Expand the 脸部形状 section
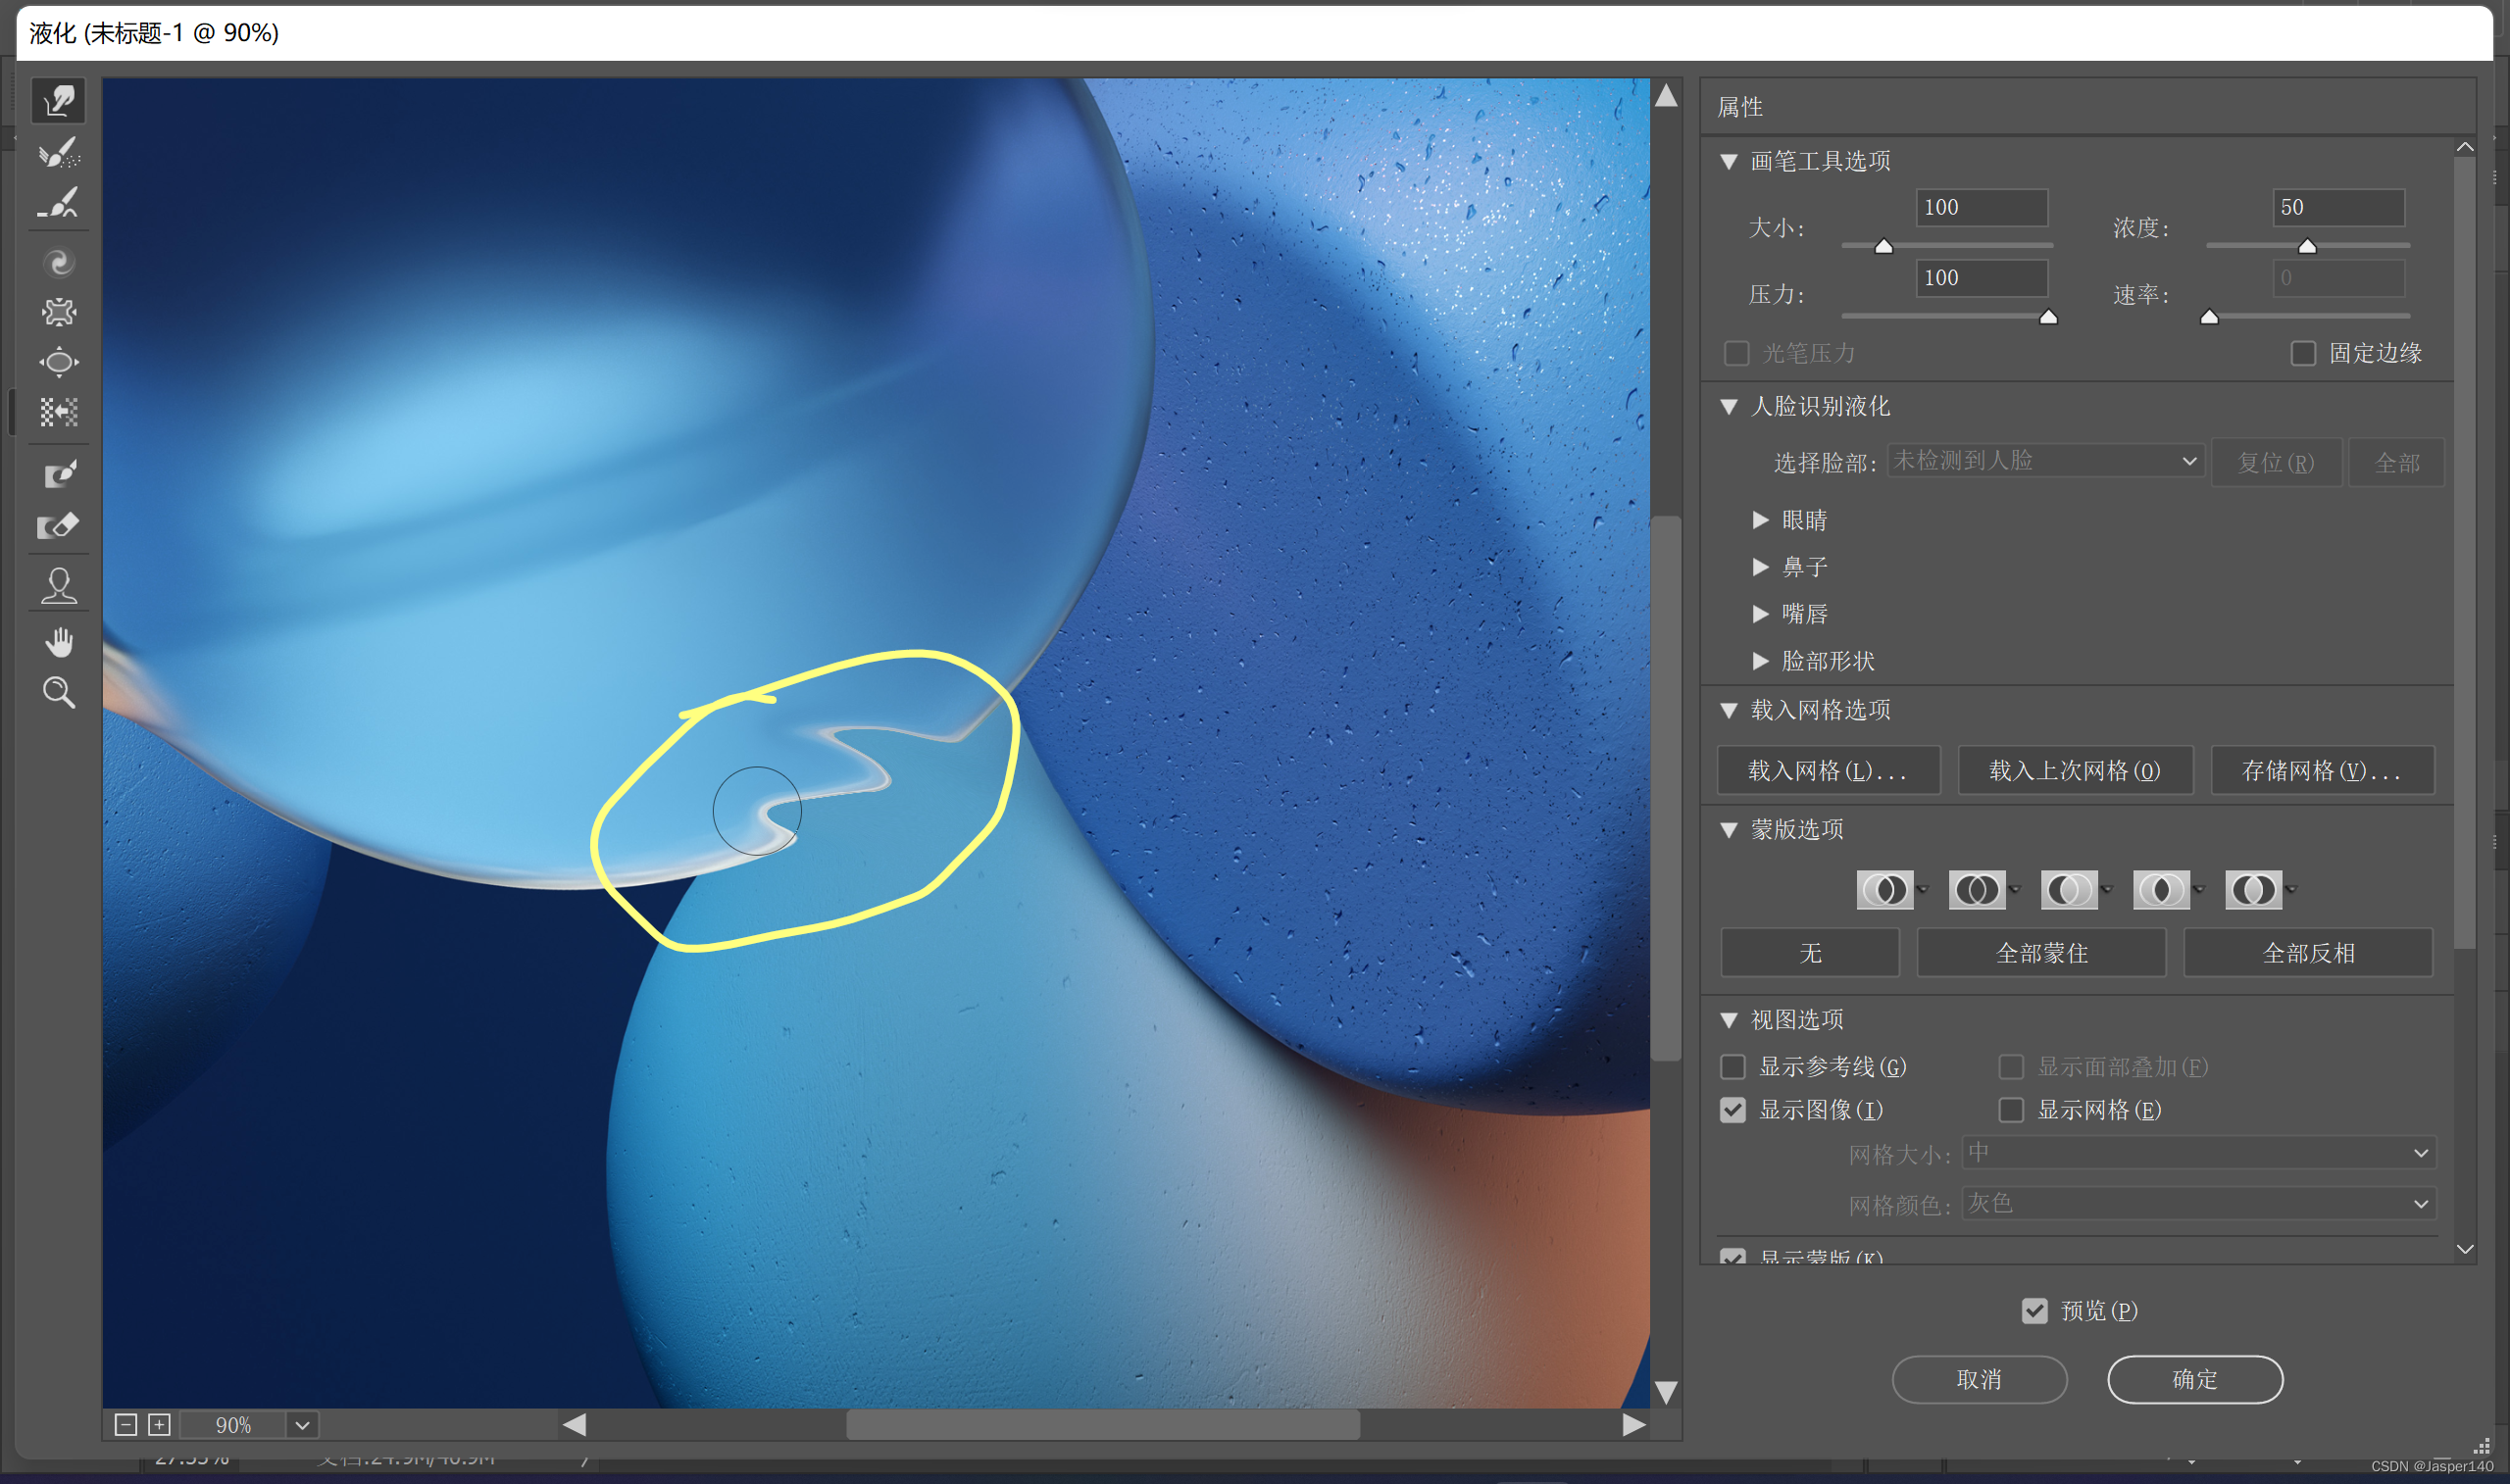 [1761, 661]
